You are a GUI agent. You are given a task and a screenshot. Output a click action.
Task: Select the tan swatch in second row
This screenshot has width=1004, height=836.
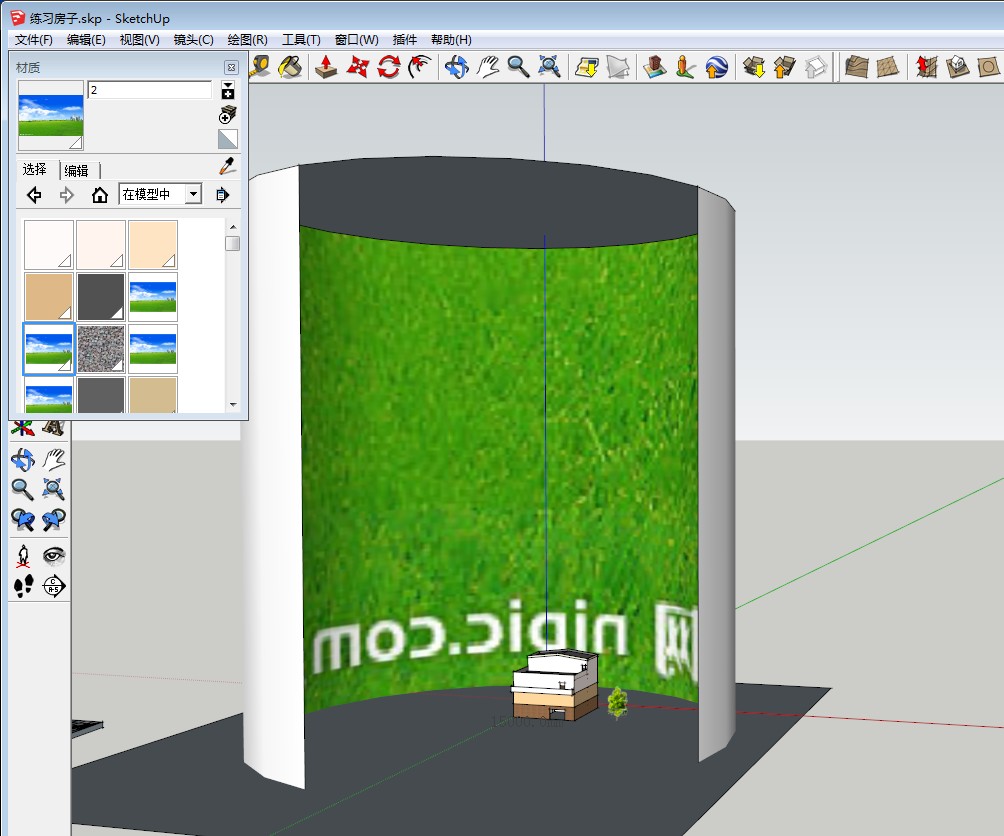coord(49,297)
